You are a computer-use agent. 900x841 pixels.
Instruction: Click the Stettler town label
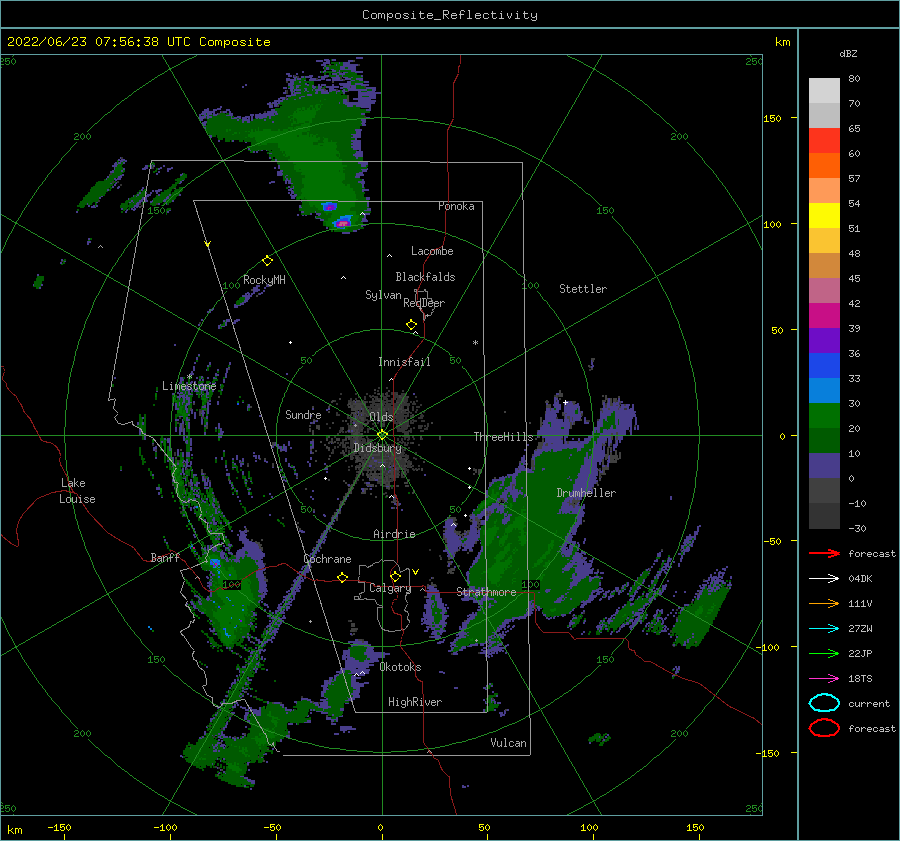point(583,289)
